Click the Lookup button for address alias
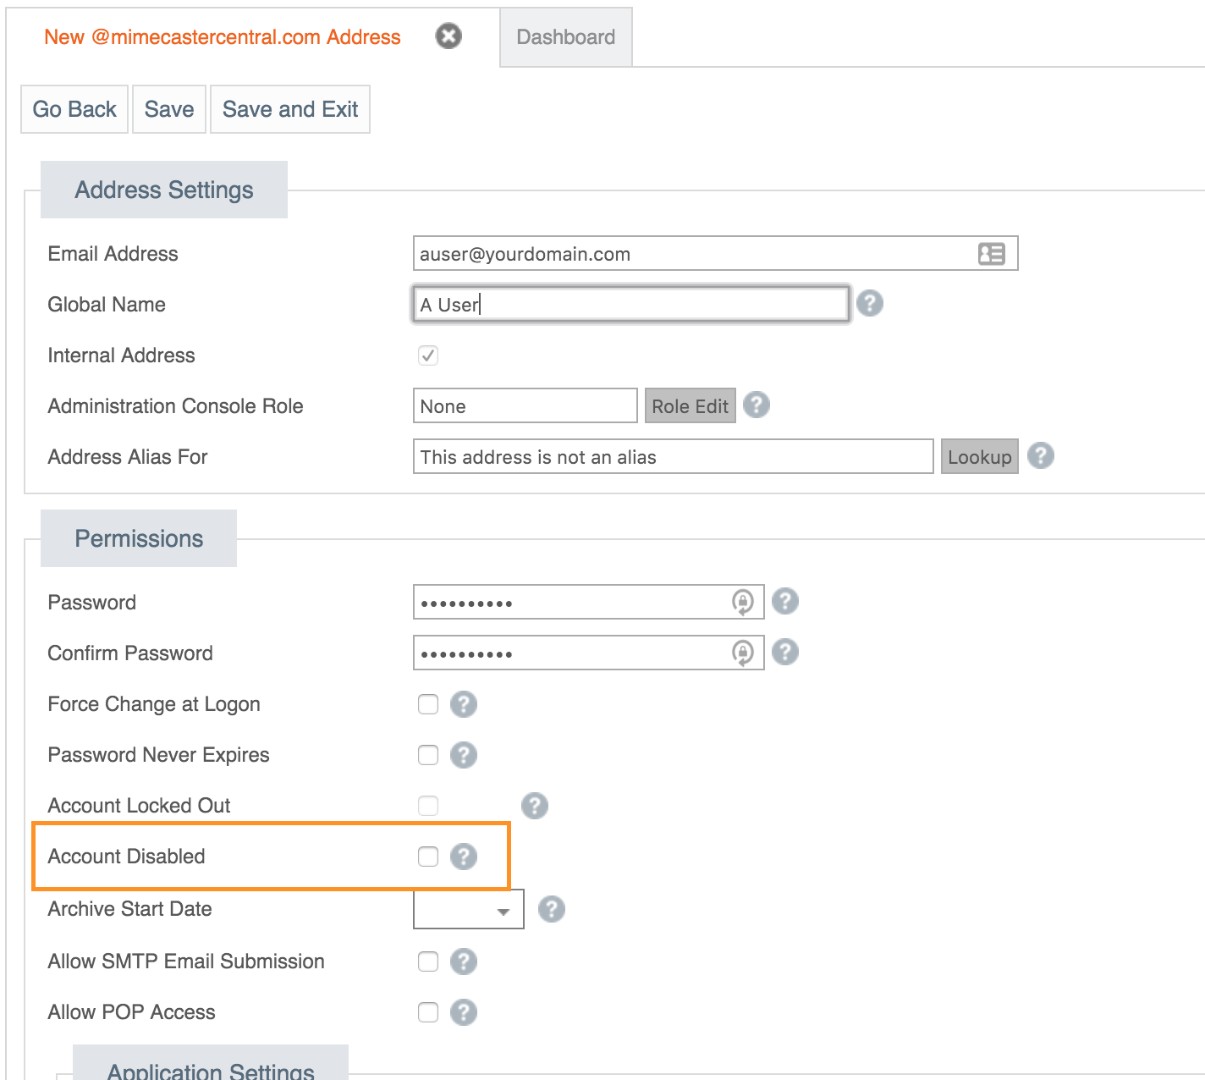The width and height of the screenshot is (1205, 1080). coord(980,456)
